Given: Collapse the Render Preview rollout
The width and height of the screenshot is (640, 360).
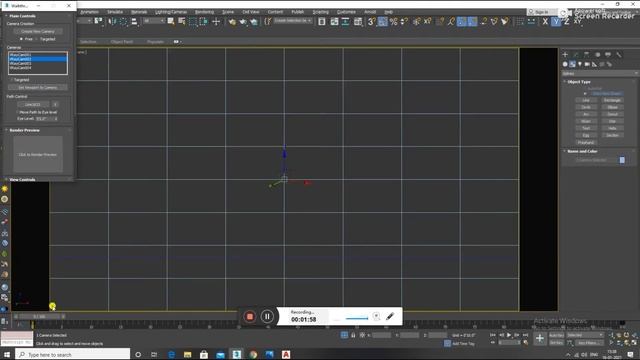Looking at the screenshot, I should click(x=24, y=130).
